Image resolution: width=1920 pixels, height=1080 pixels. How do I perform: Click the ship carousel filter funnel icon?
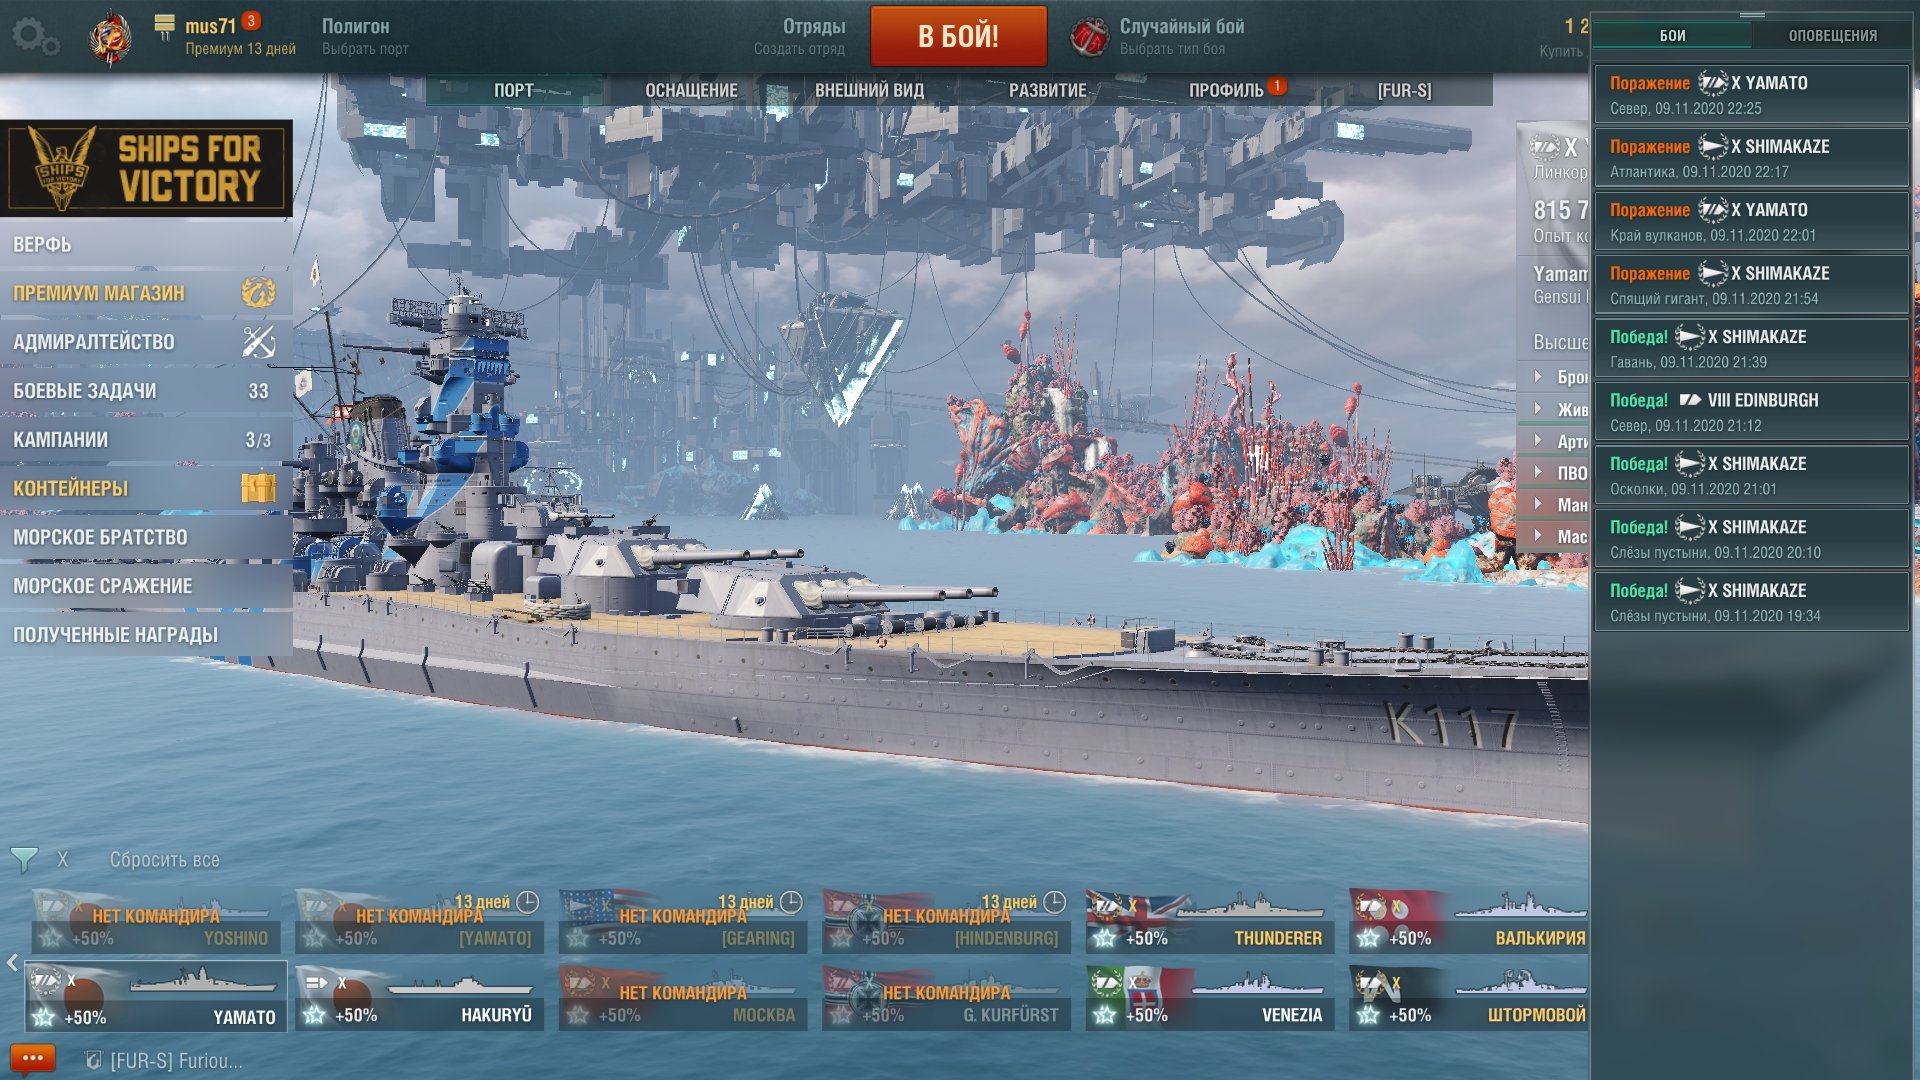(x=24, y=859)
